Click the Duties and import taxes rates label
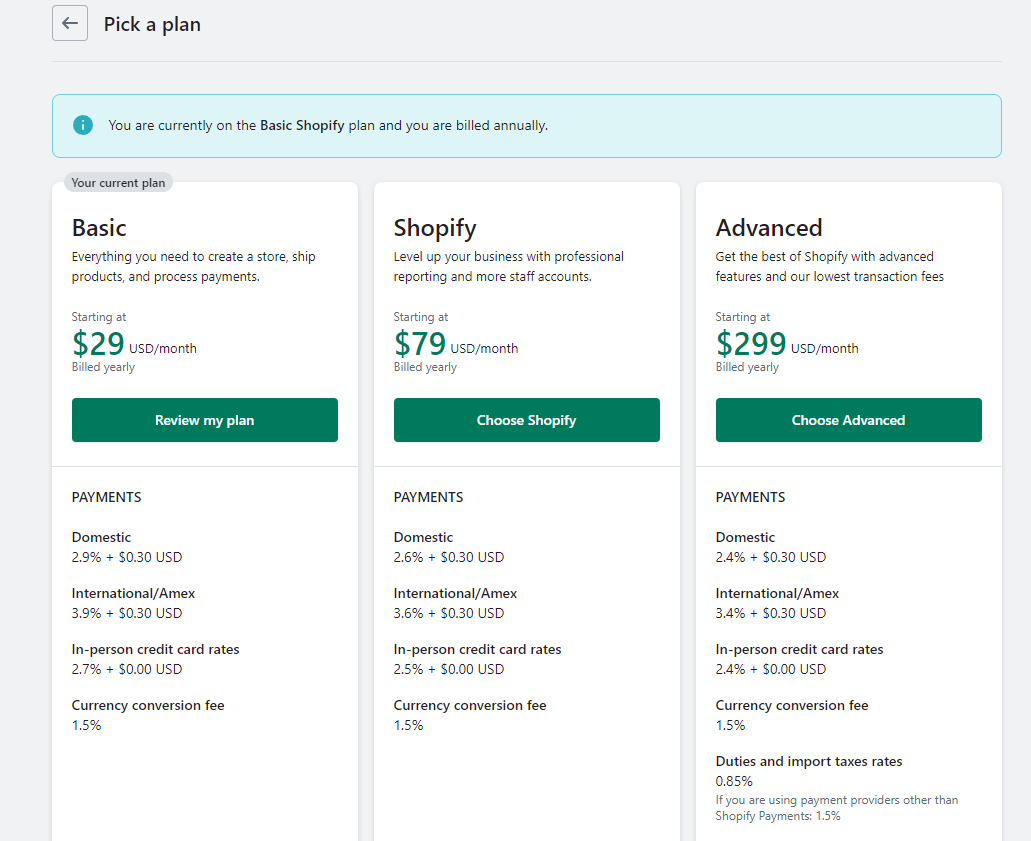Viewport: 1031px width, 841px height. (x=809, y=761)
